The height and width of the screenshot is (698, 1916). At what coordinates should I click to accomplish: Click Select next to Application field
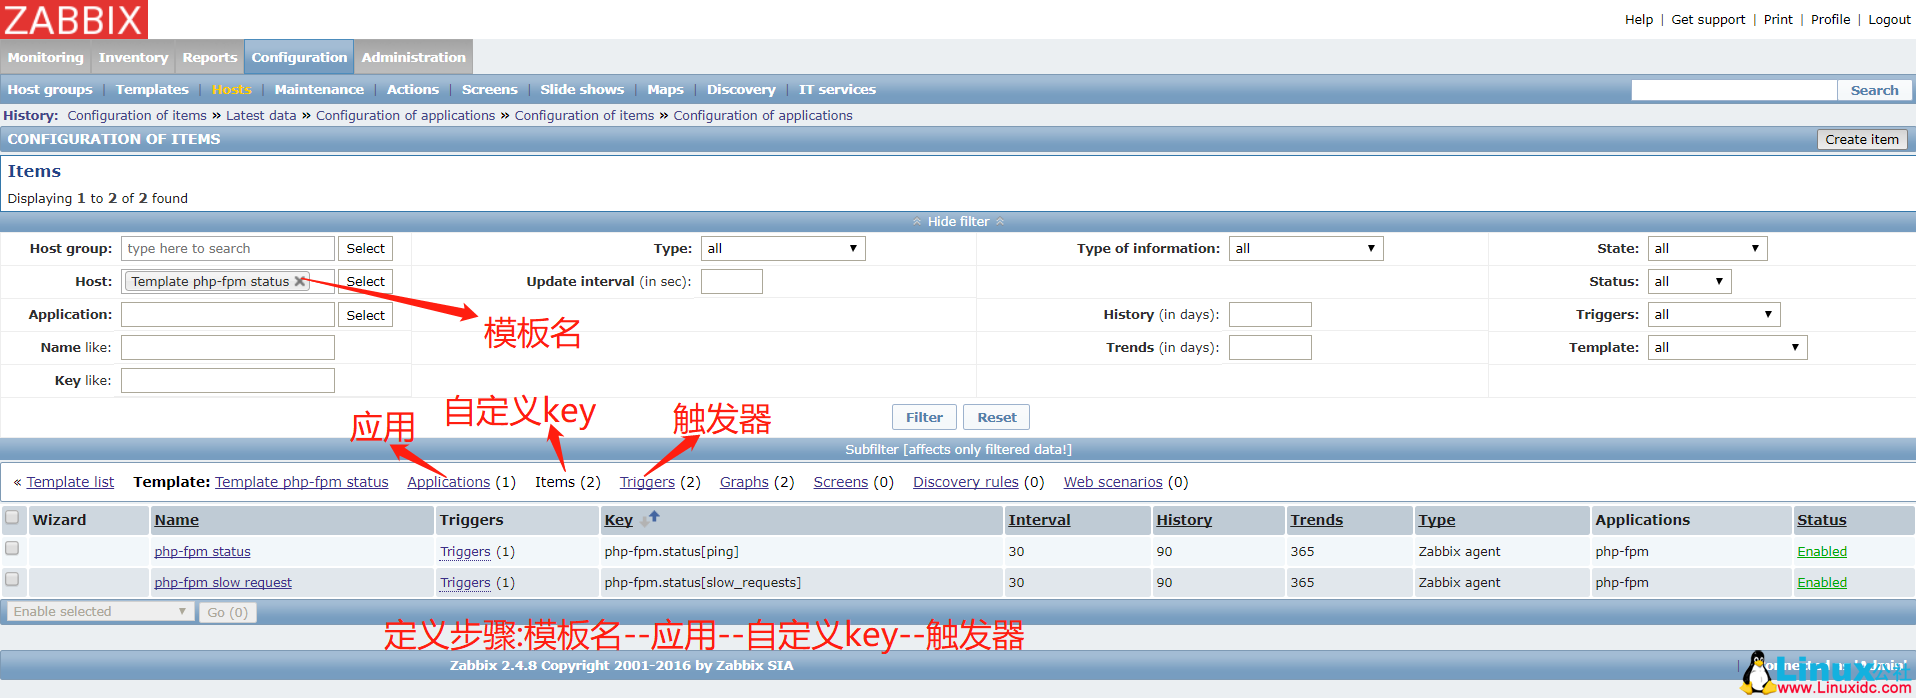365,315
